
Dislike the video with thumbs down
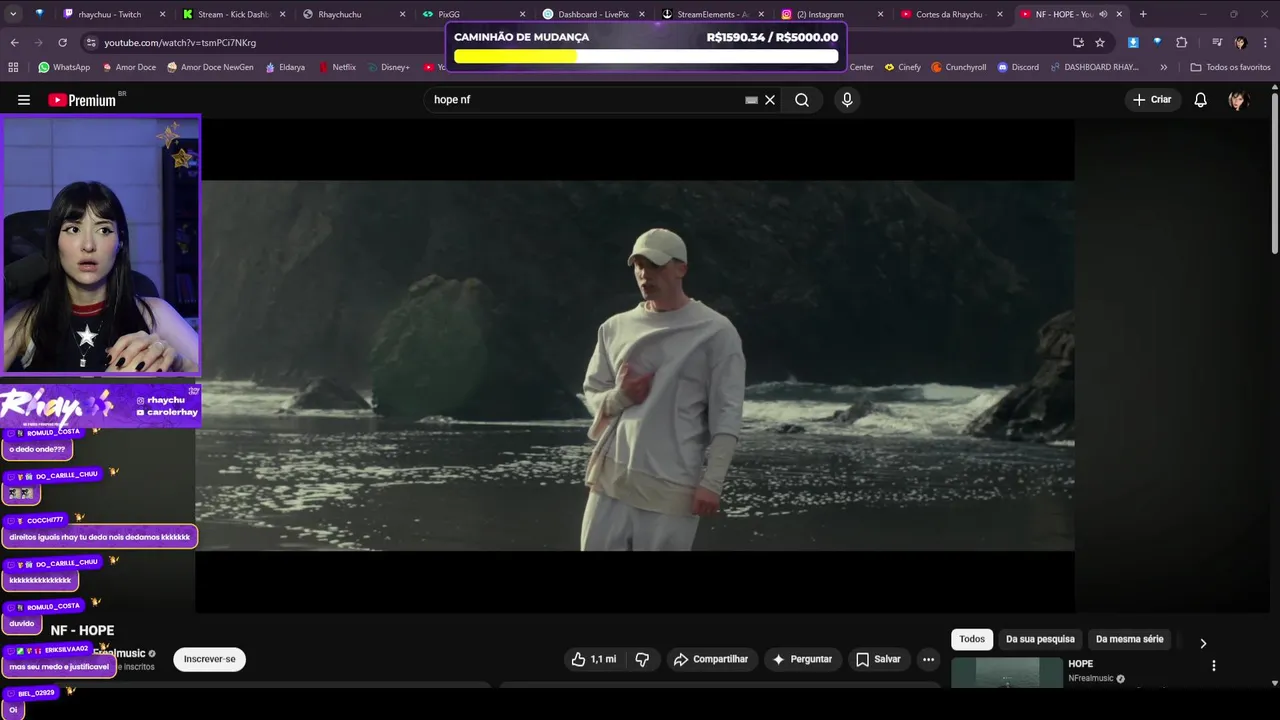(642, 659)
